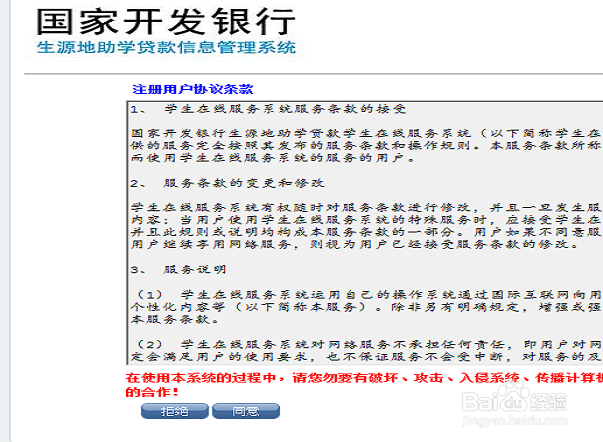Click the line '2、 服务条款的变更和修改'
Image resolution: width=603 pixels, height=442 pixels.
227,183
